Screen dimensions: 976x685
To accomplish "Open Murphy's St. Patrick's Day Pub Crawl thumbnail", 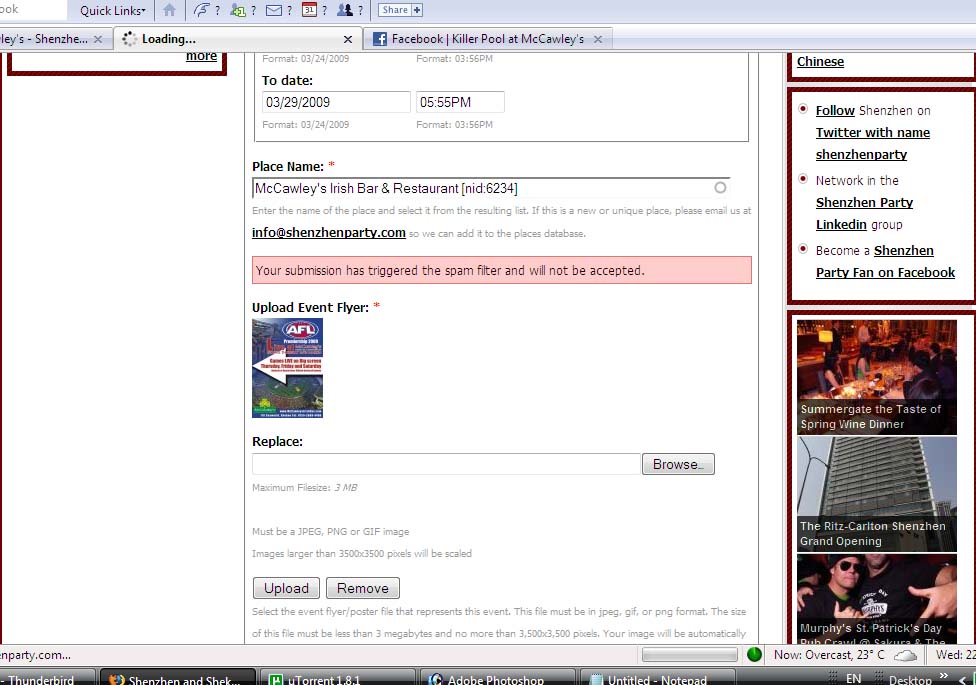I will tap(876, 599).
